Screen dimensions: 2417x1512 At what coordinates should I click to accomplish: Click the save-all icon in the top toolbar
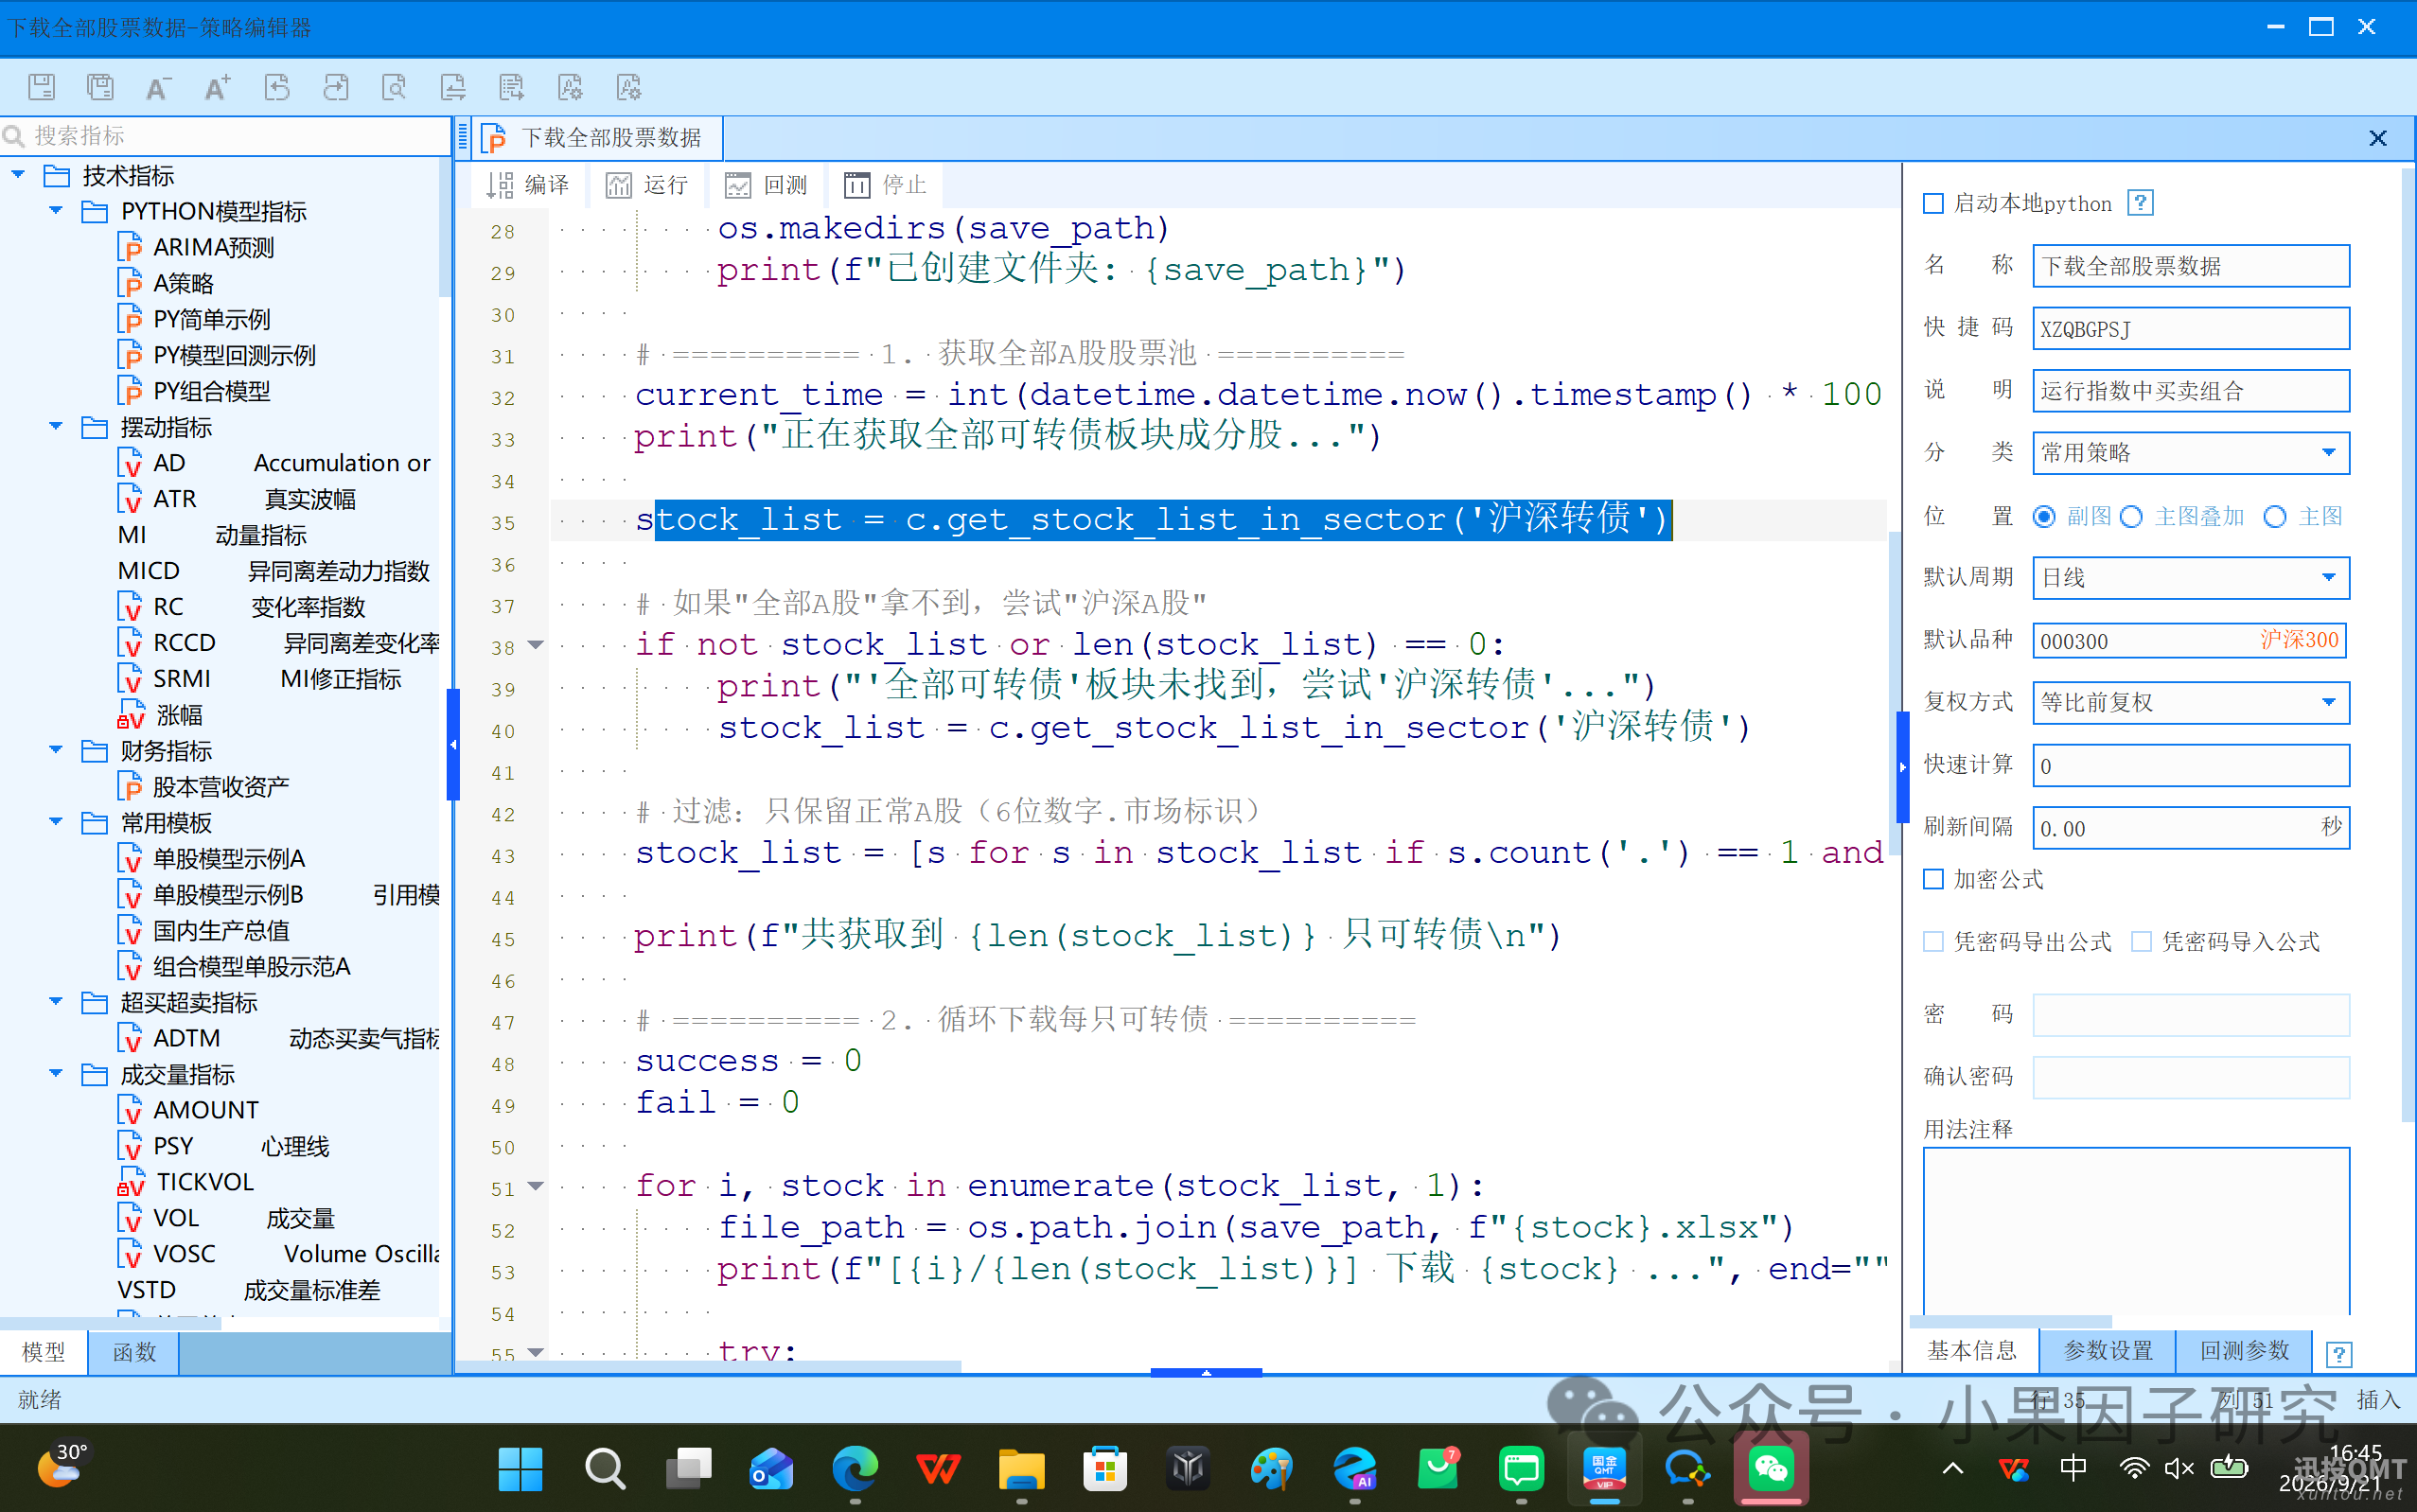click(x=100, y=87)
